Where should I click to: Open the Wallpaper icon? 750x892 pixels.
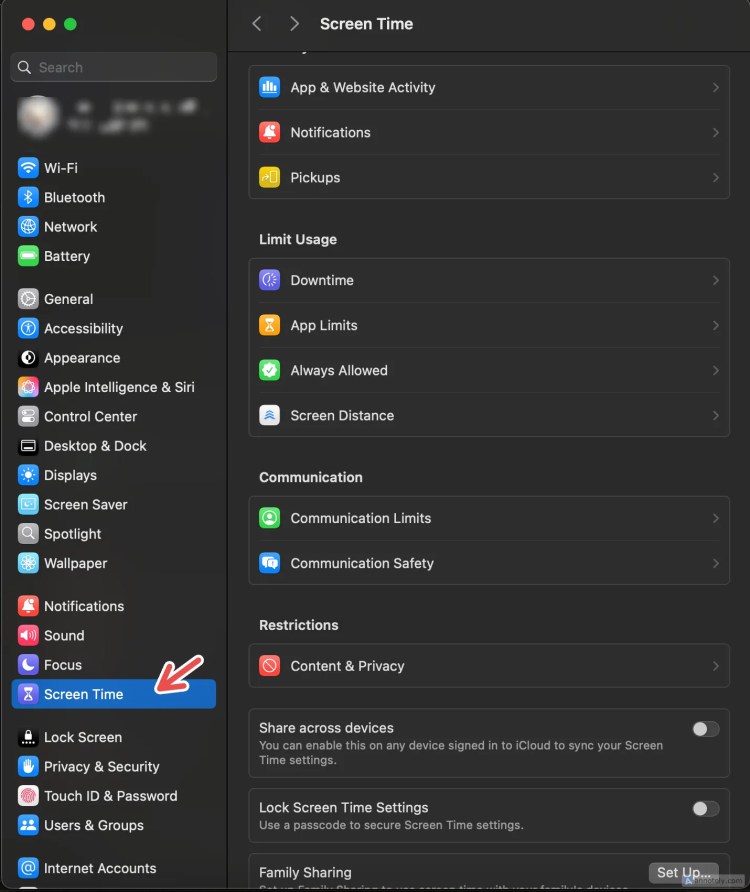click(x=28, y=563)
